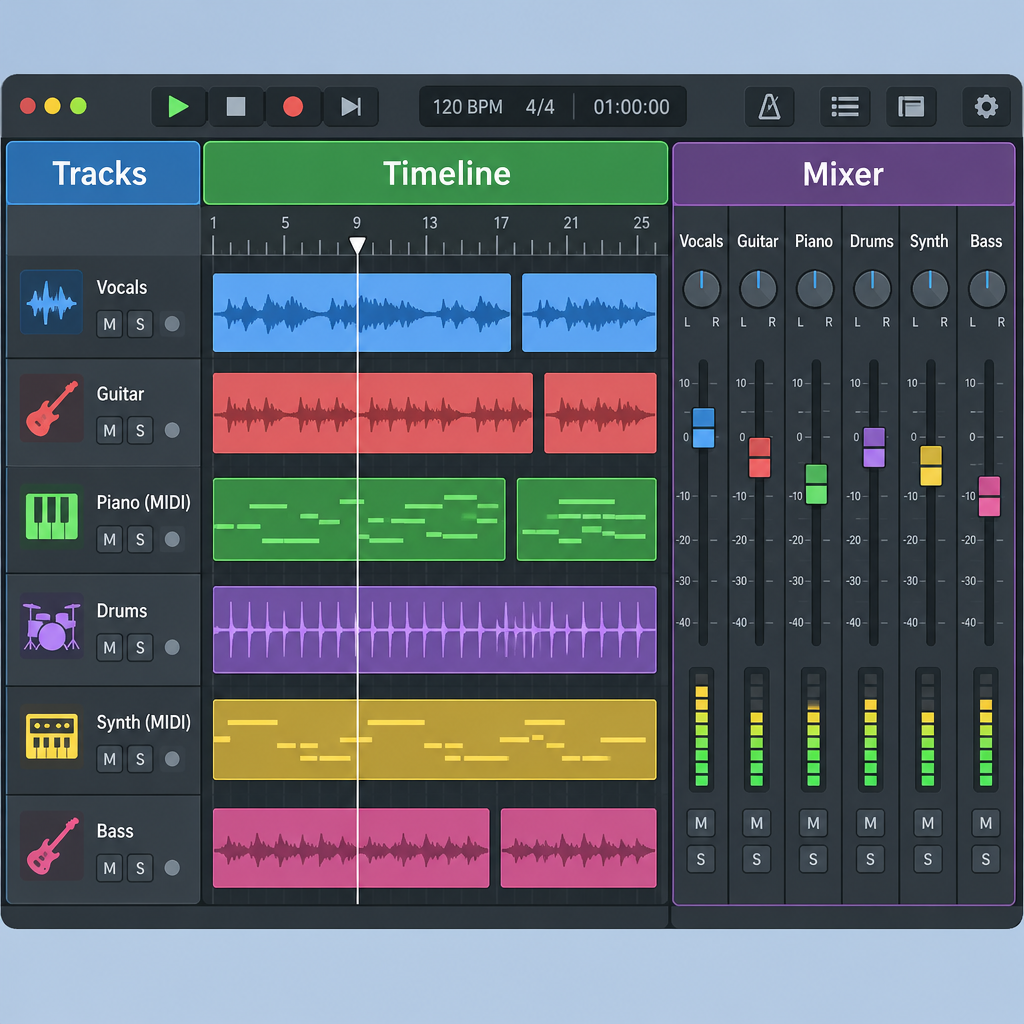Mute the Piano (MIDI) track
Image resolution: width=1024 pixels, height=1024 pixels.
[x=110, y=539]
